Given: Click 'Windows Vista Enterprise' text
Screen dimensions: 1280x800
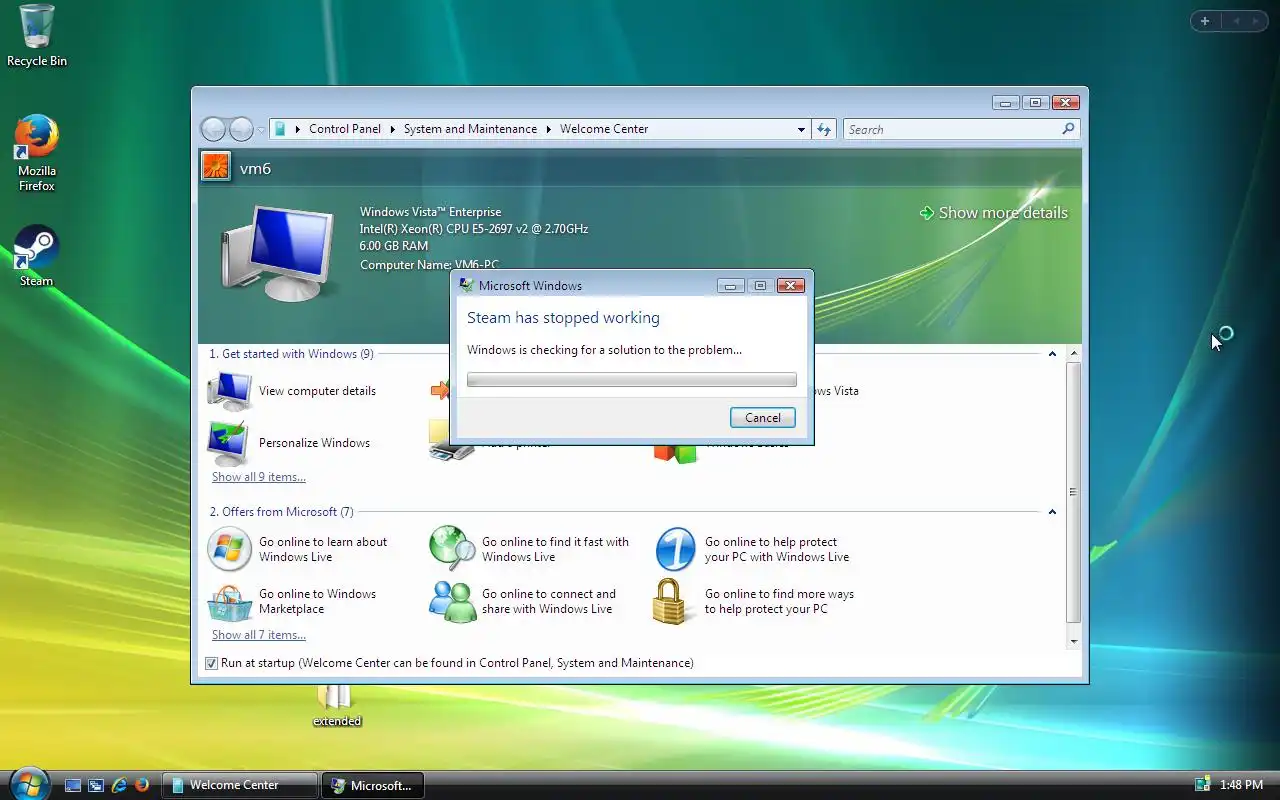Looking at the screenshot, I should click(430, 212).
